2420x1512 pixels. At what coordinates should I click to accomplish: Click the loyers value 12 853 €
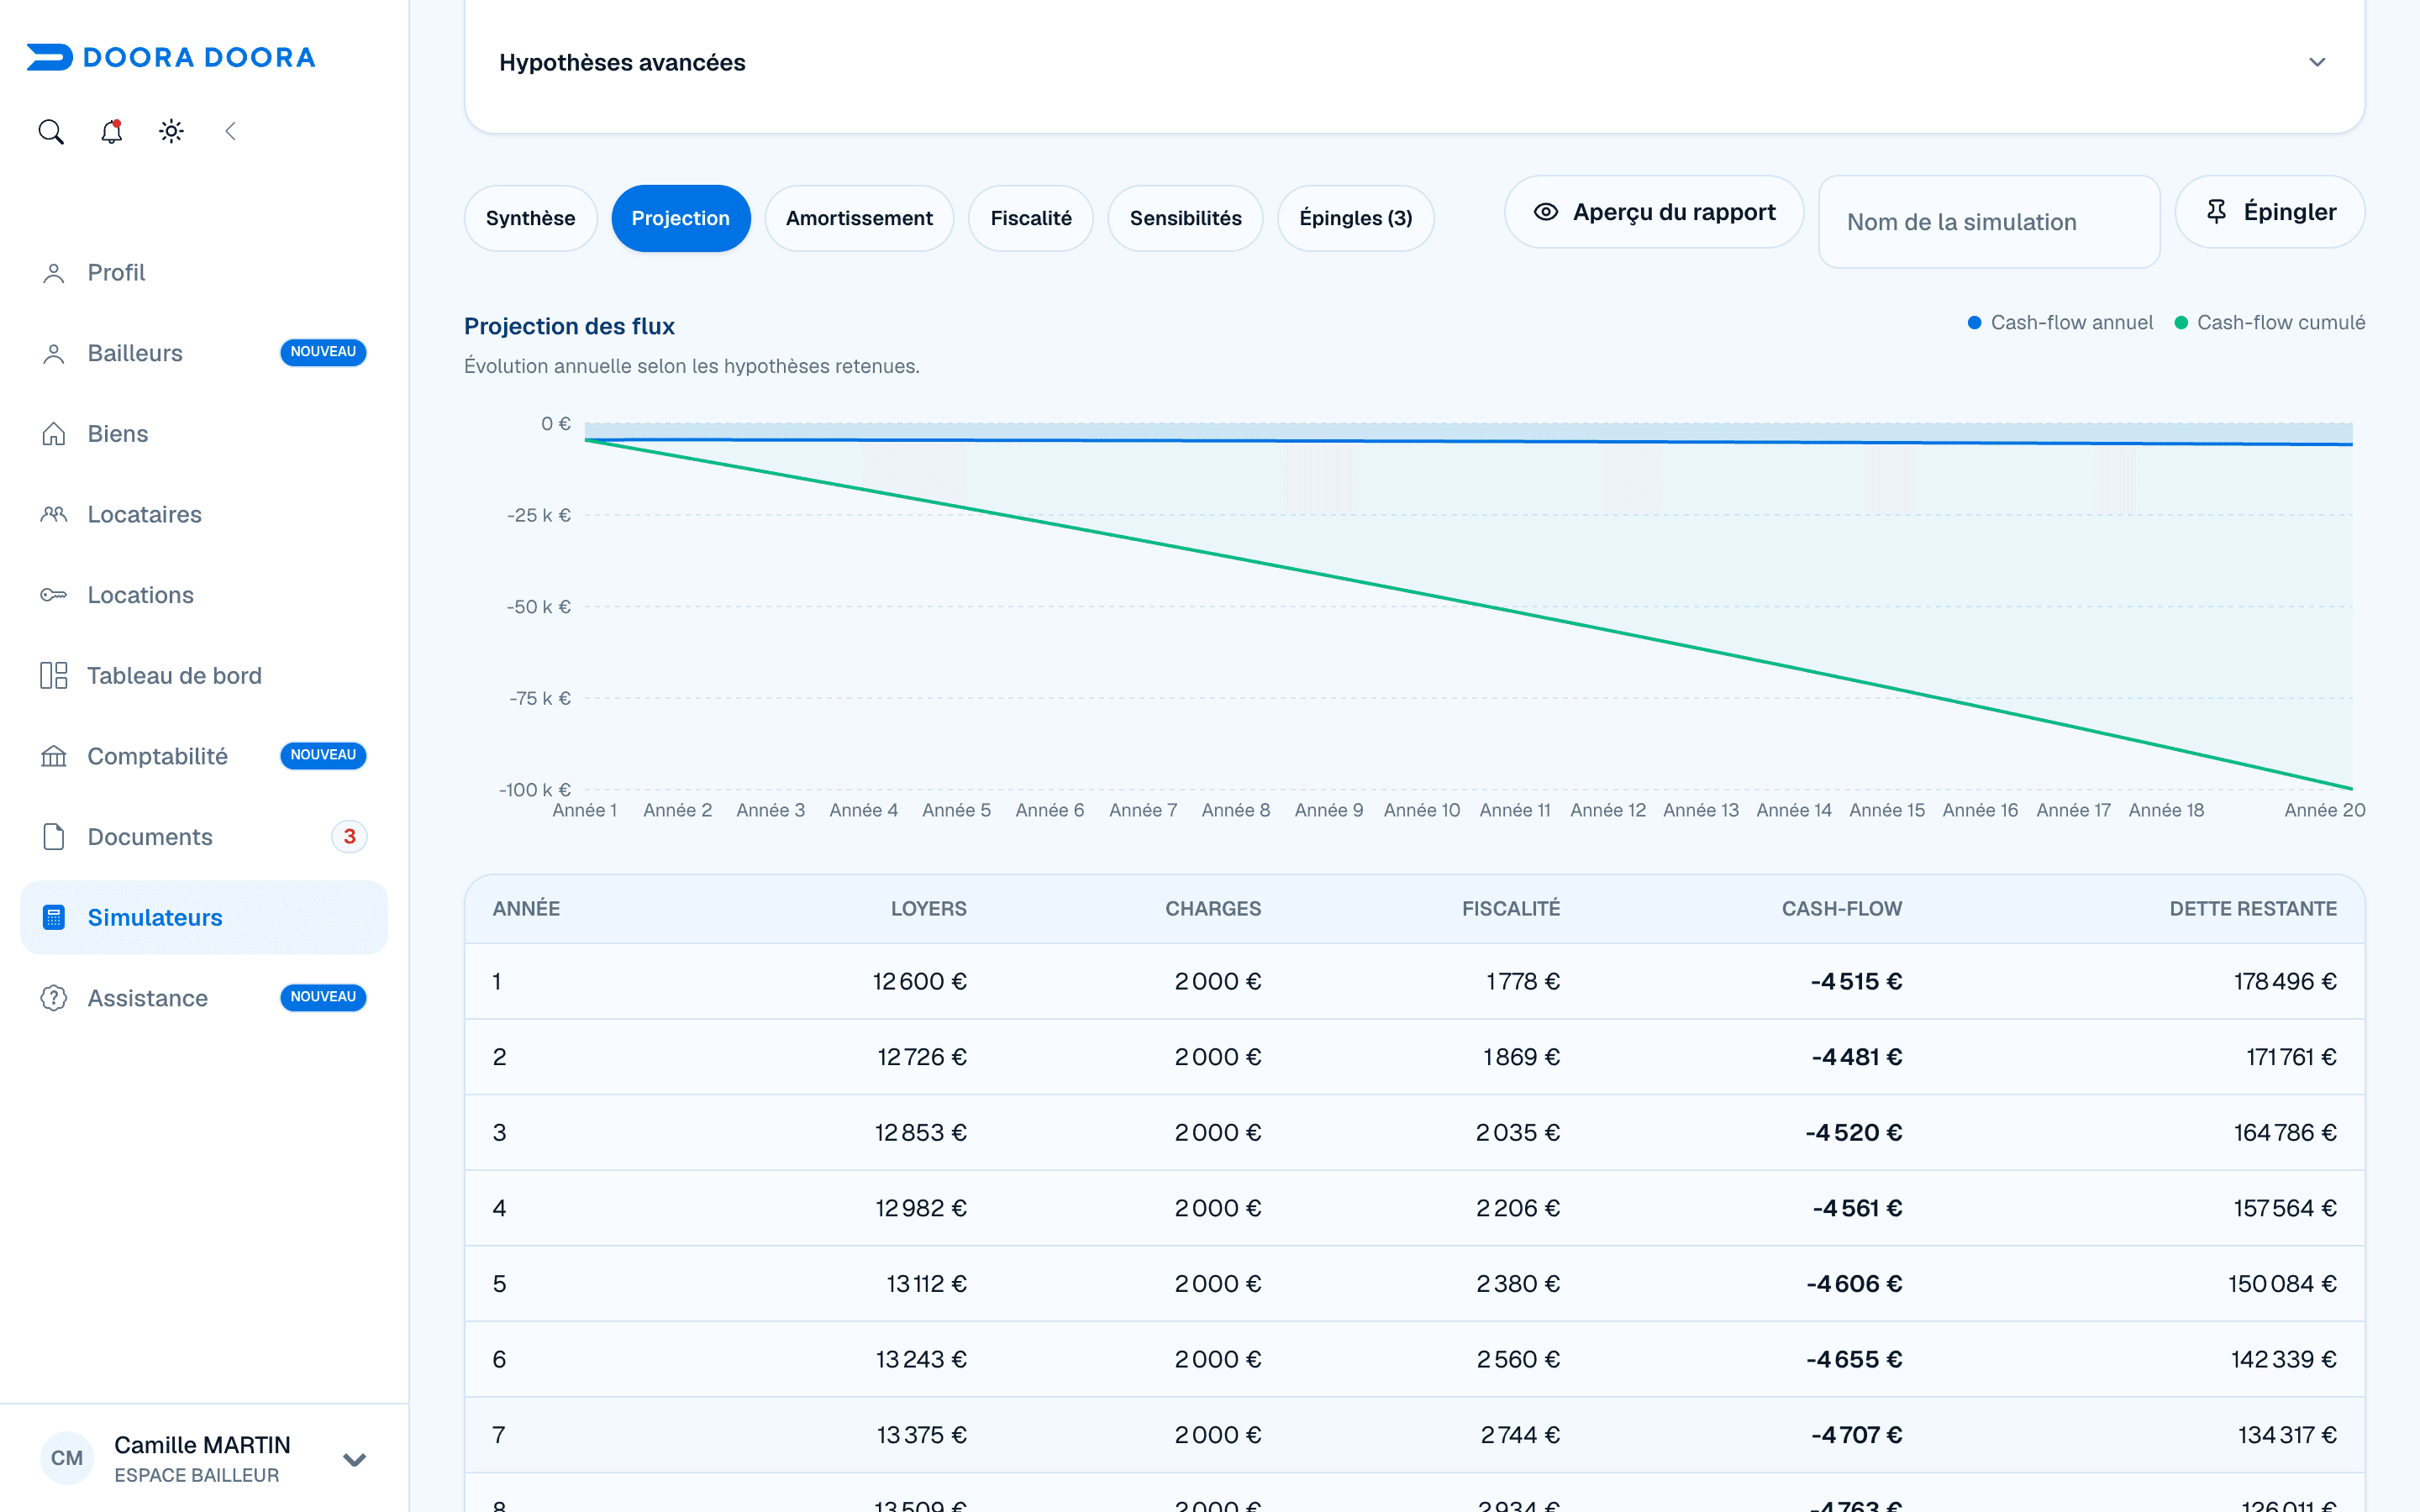[921, 1133]
